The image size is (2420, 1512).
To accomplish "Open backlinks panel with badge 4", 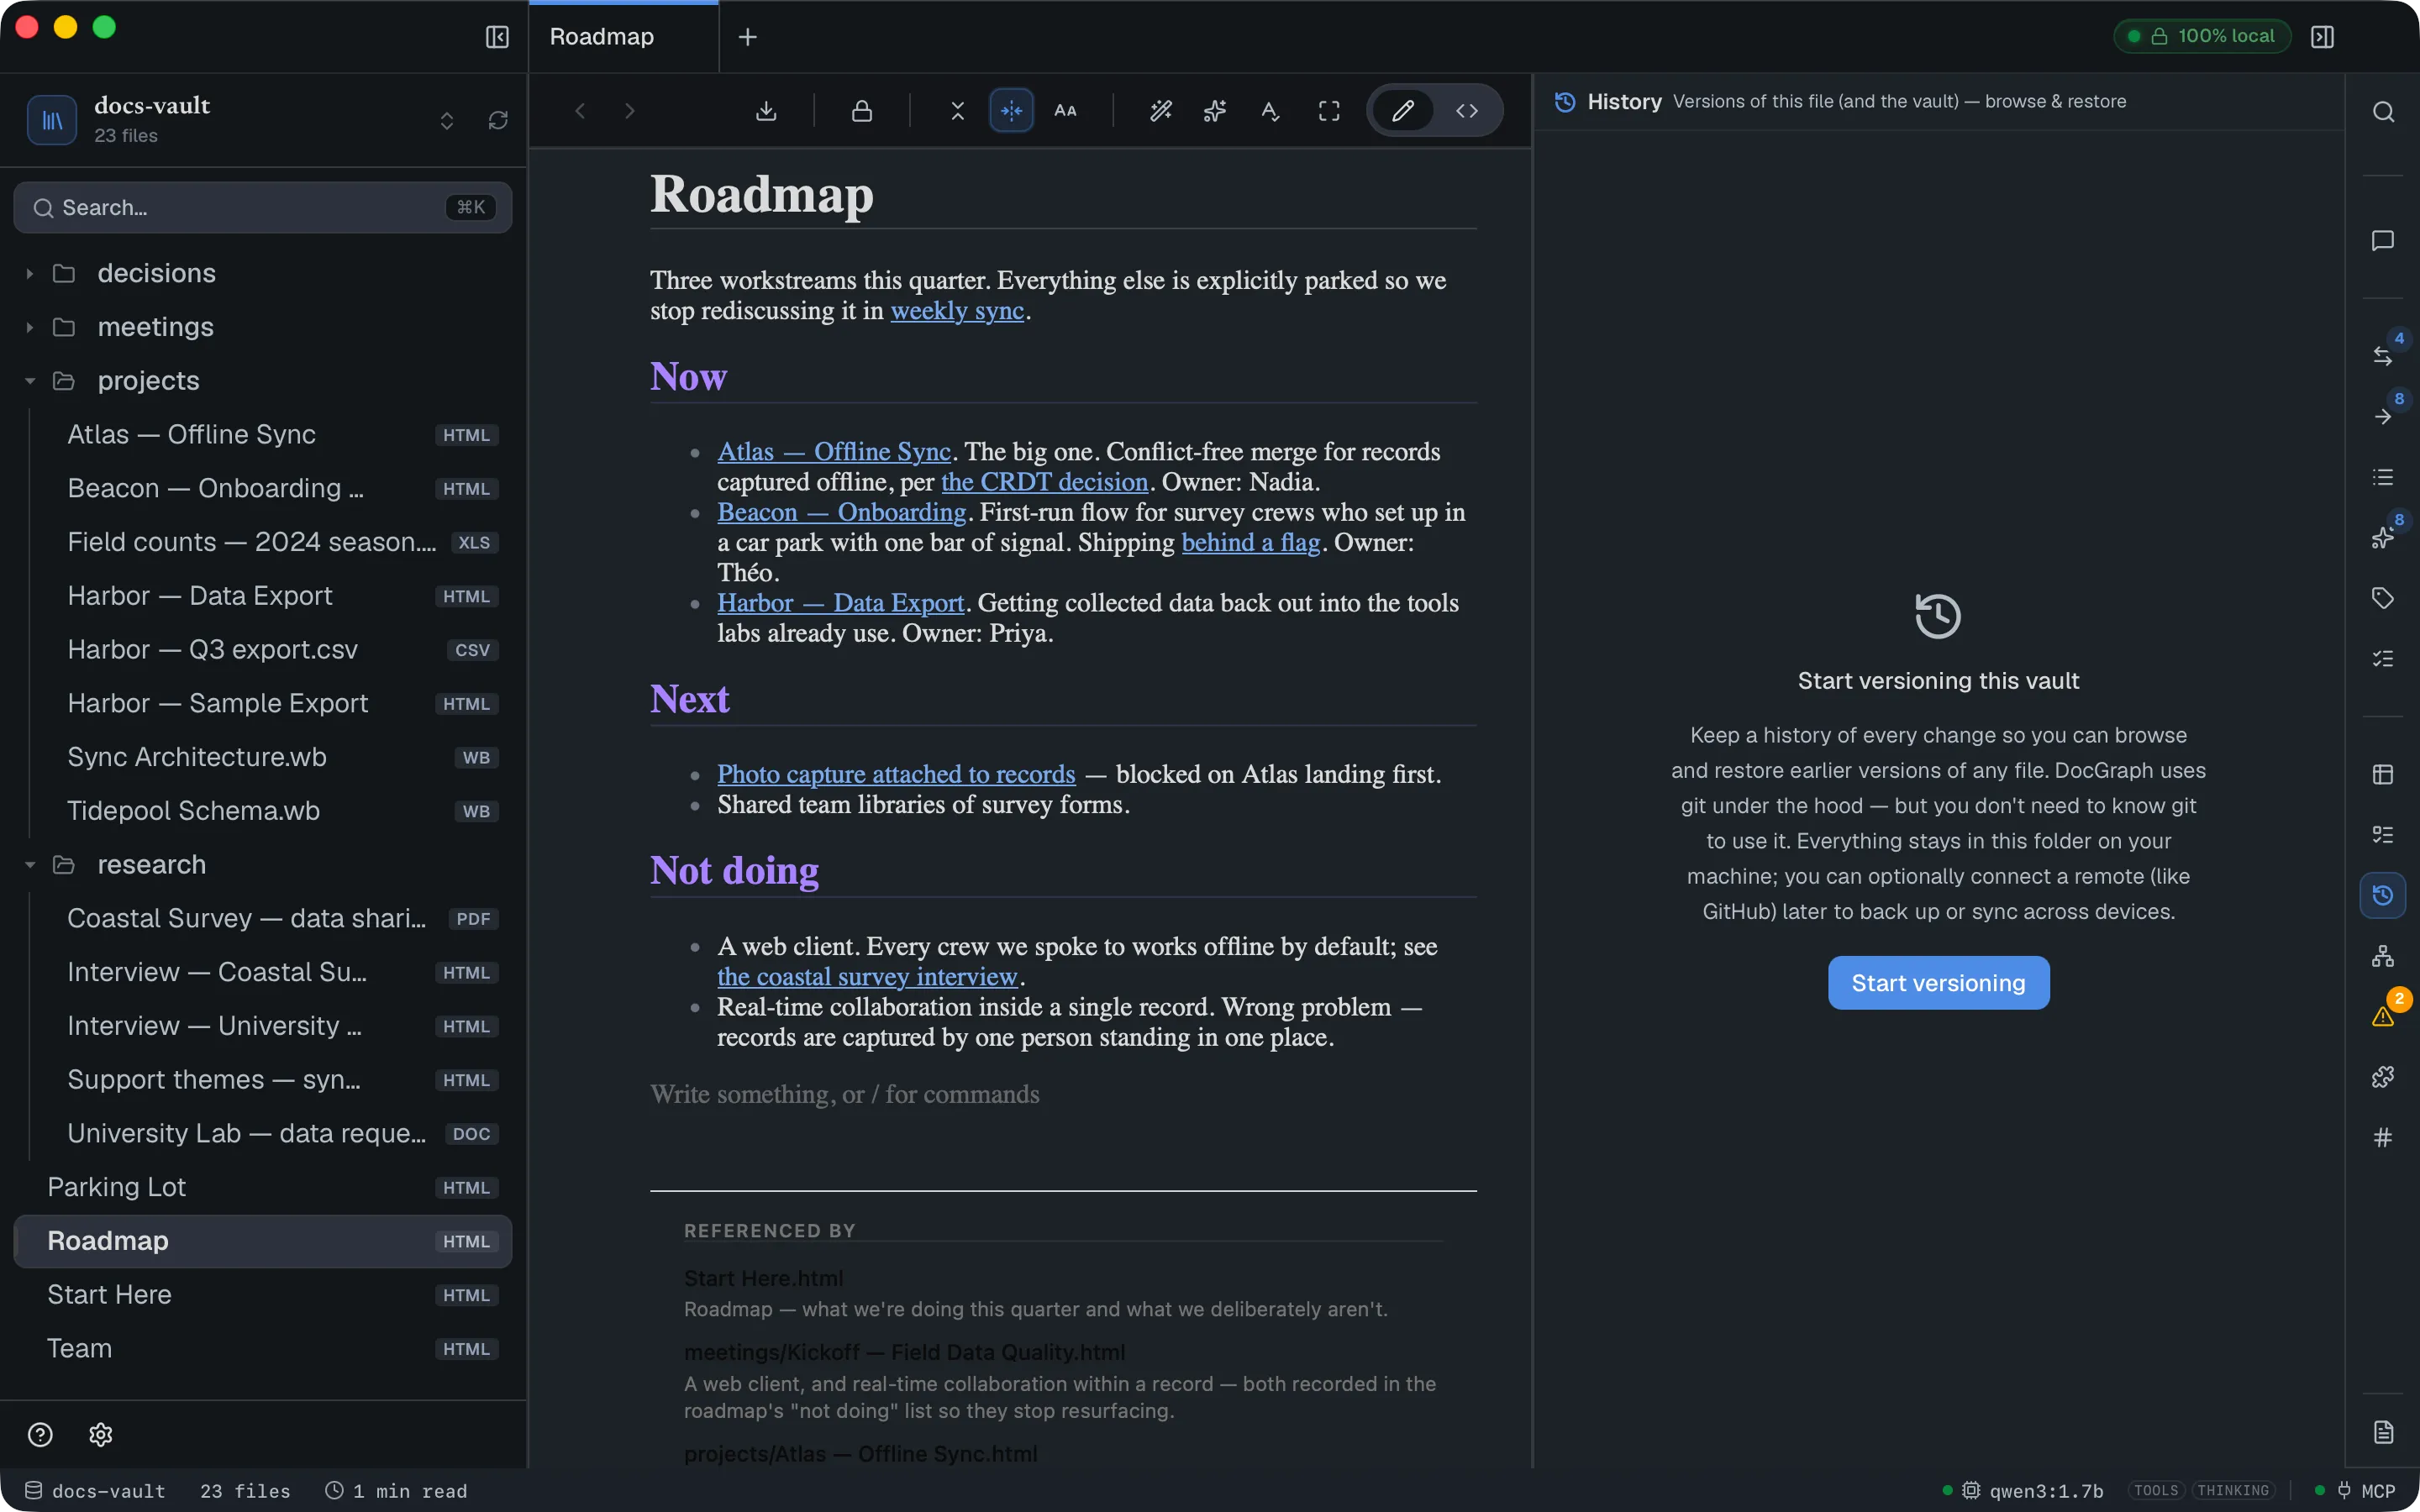I will pyautogui.click(x=2383, y=355).
